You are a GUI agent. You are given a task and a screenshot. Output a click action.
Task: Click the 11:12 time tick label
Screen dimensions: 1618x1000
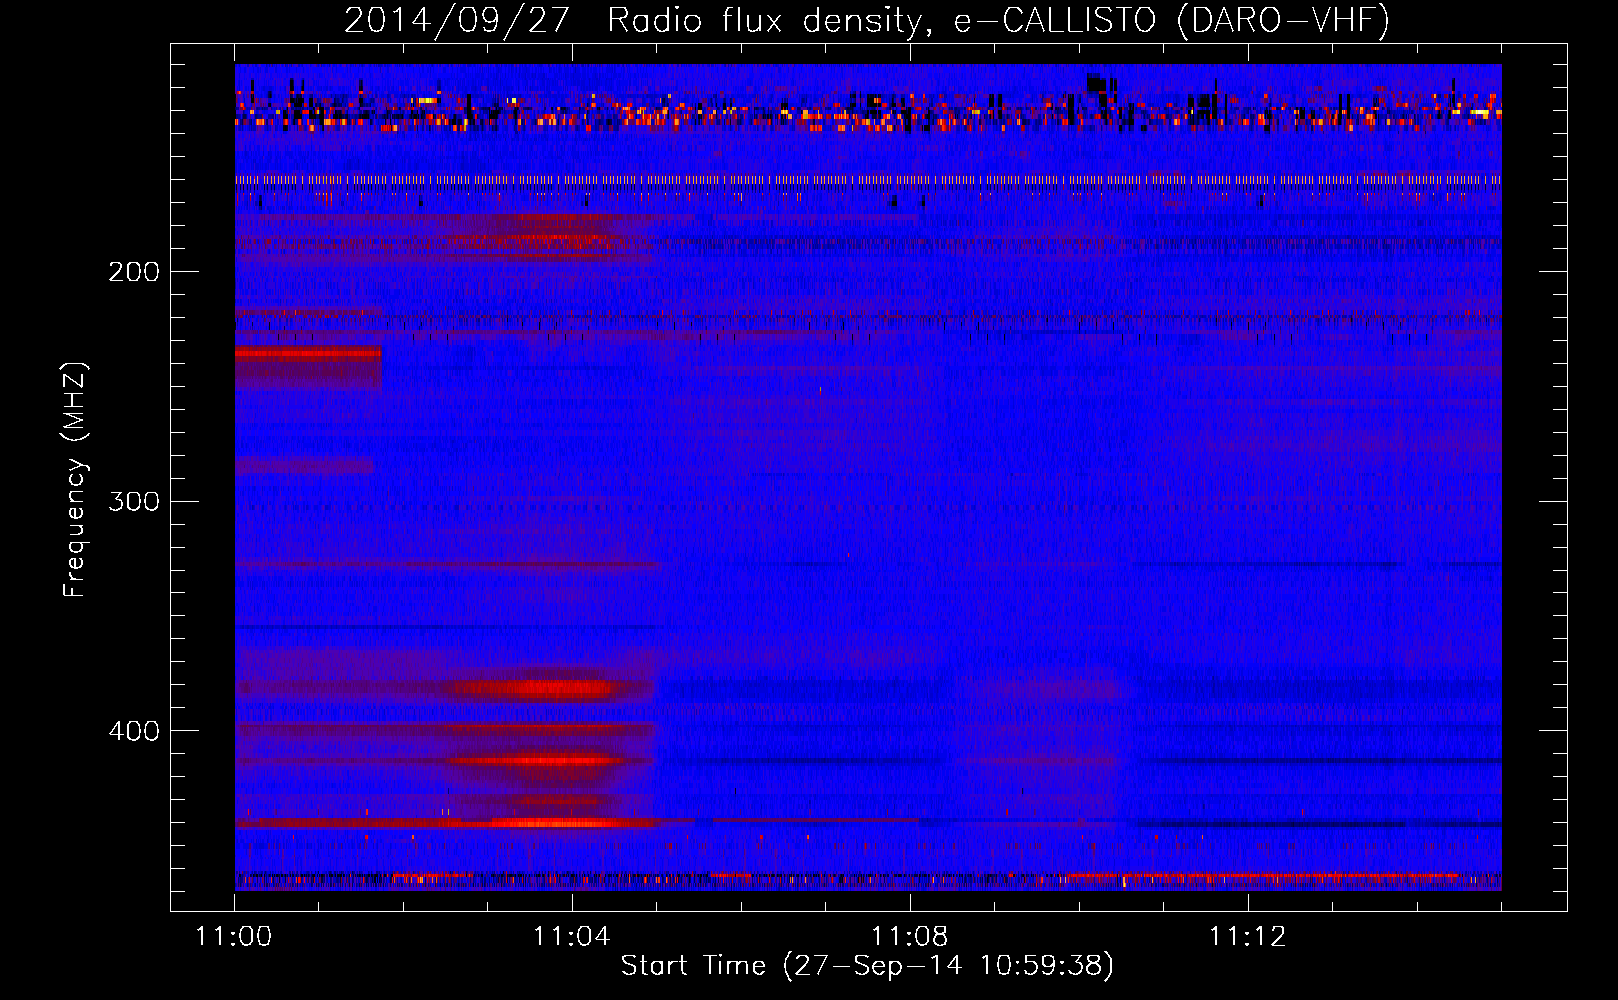[1248, 937]
